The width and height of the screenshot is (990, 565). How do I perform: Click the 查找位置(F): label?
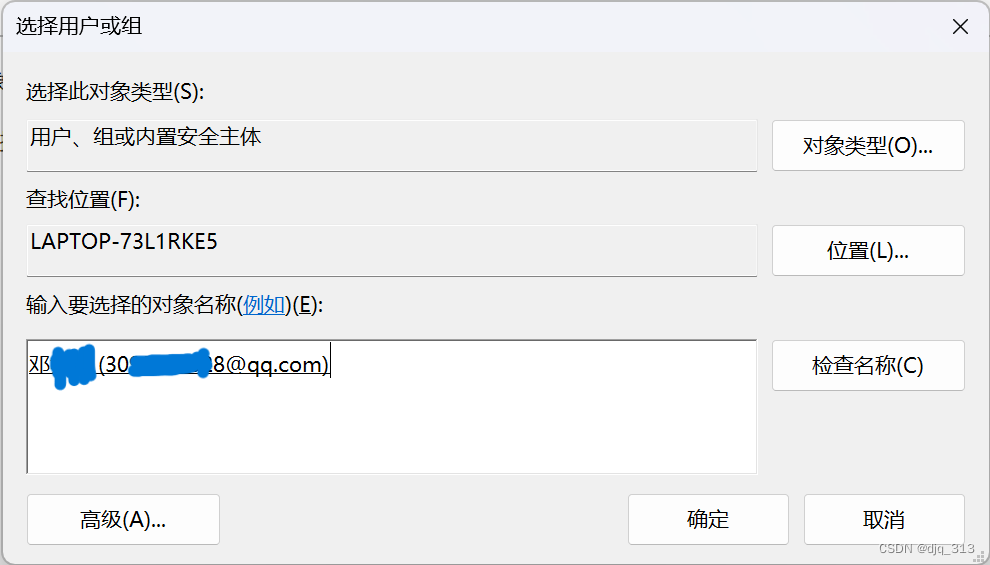(83, 199)
